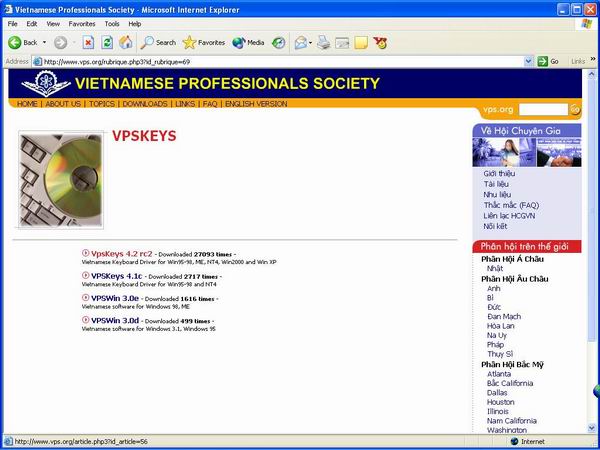600x450 pixels.
Task: Click the red Messenger toolbar icon
Action: click(x=380, y=42)
